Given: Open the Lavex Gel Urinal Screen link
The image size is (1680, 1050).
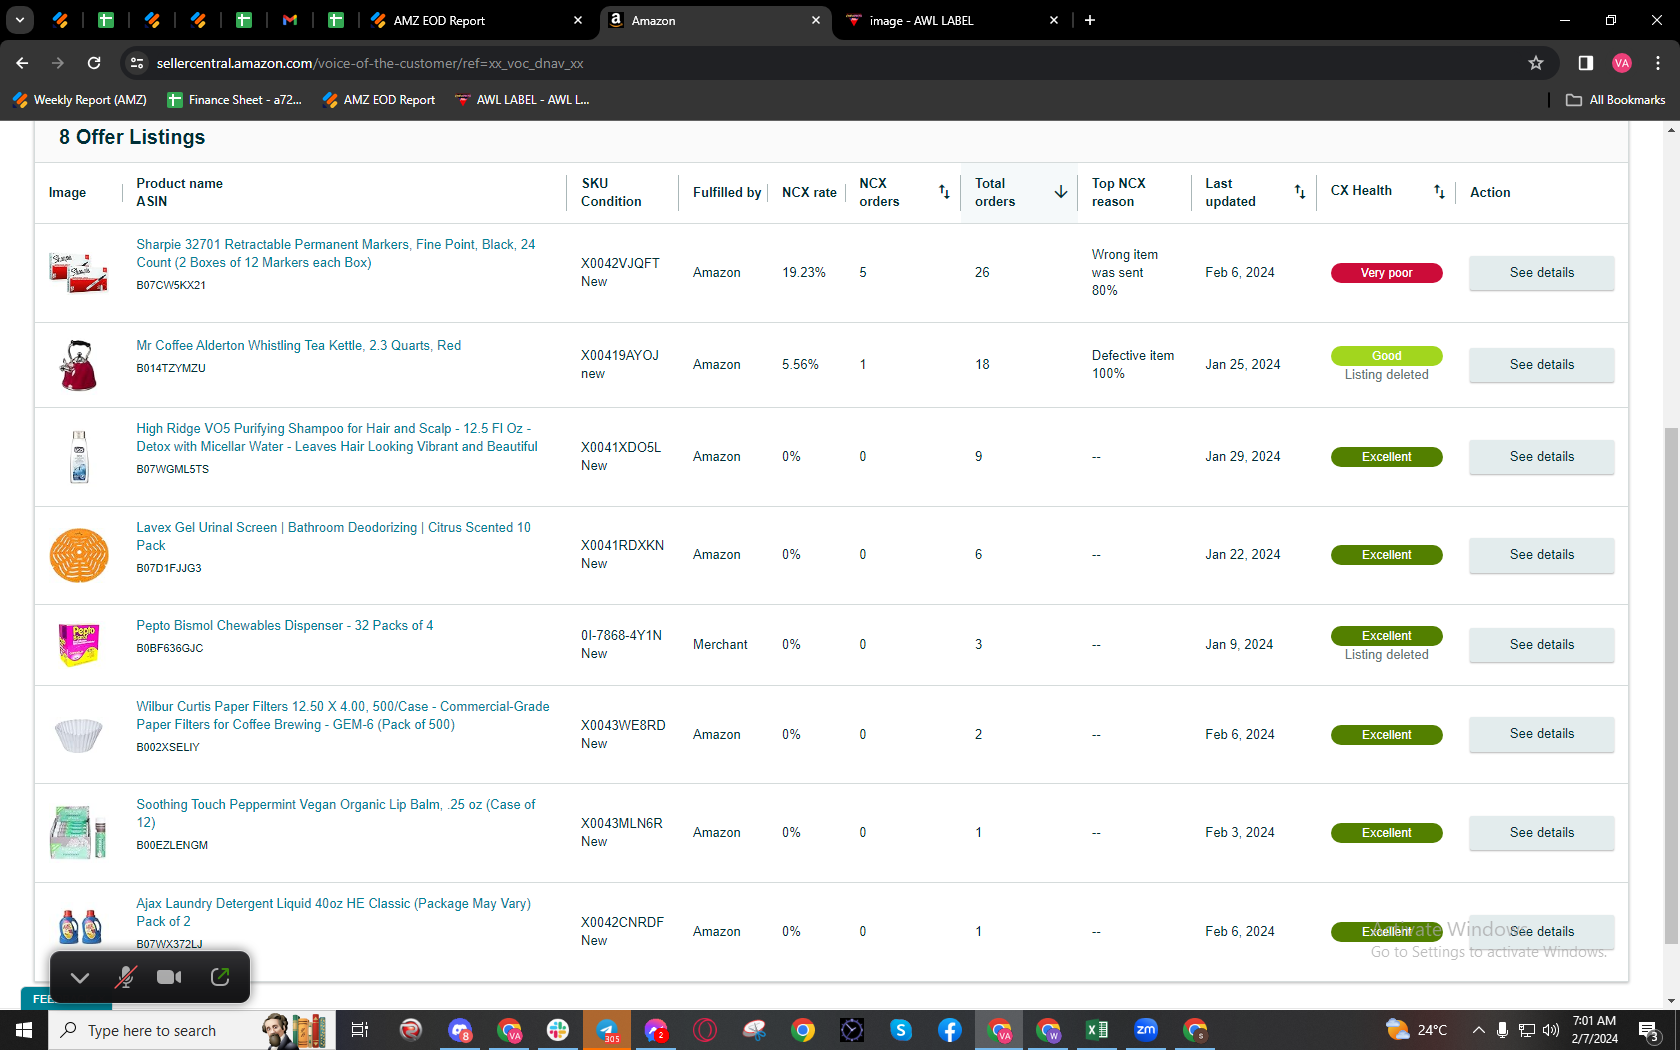Looking at the screenshot, I should click(x=334, y=536).
